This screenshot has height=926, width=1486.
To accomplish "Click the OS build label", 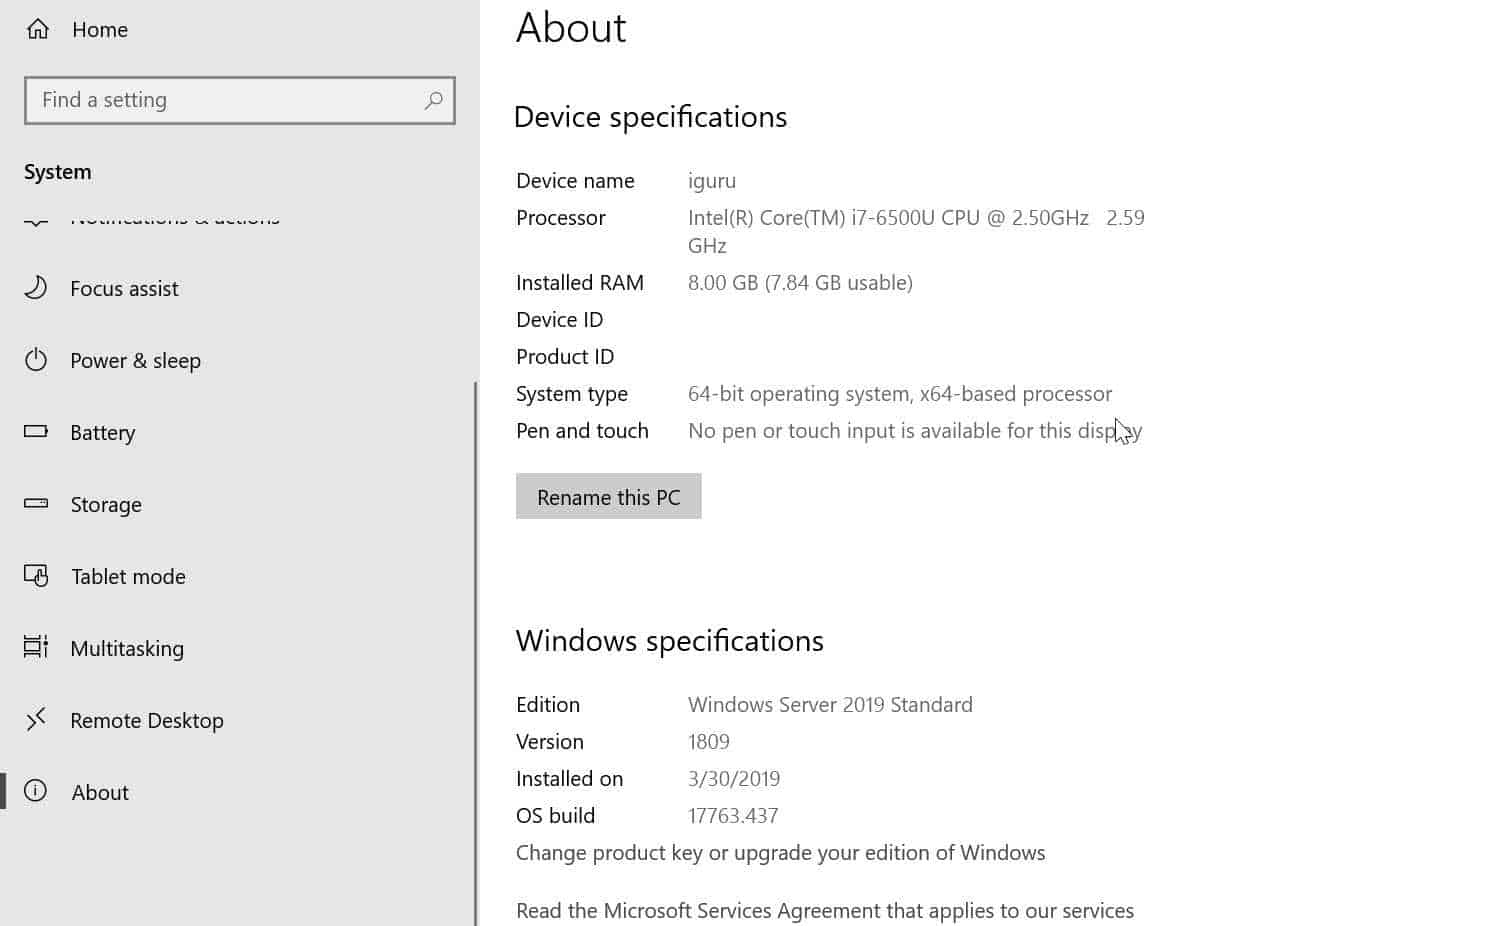I will (x=555, y=816).
